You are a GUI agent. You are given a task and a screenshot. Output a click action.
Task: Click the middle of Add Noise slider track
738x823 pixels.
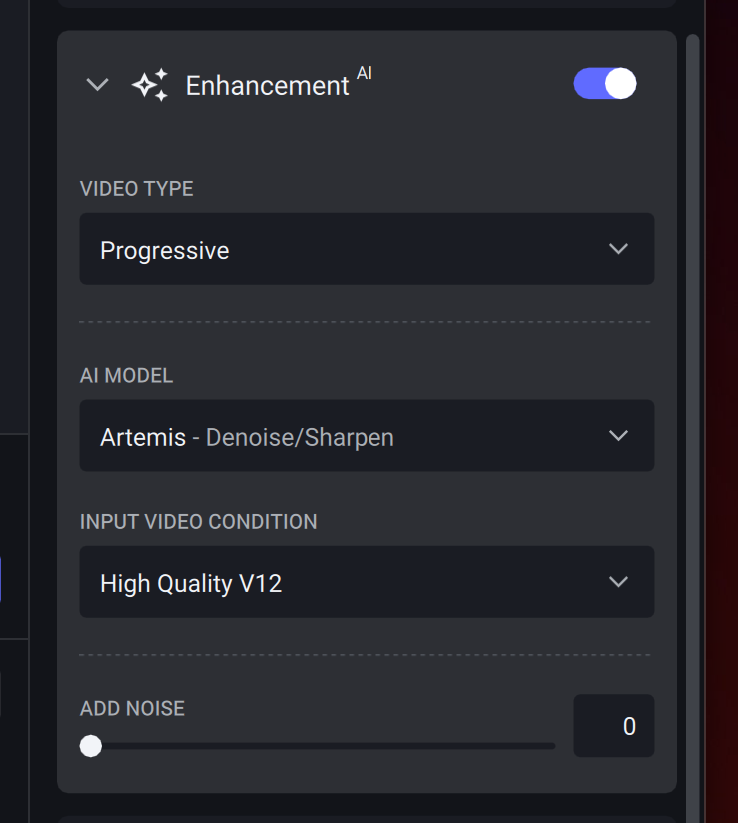click(322, 746)
